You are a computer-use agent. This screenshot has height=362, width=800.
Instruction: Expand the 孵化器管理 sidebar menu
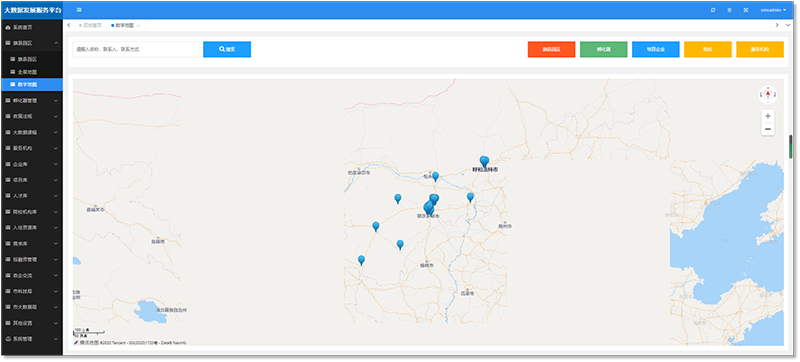point(32,100)
